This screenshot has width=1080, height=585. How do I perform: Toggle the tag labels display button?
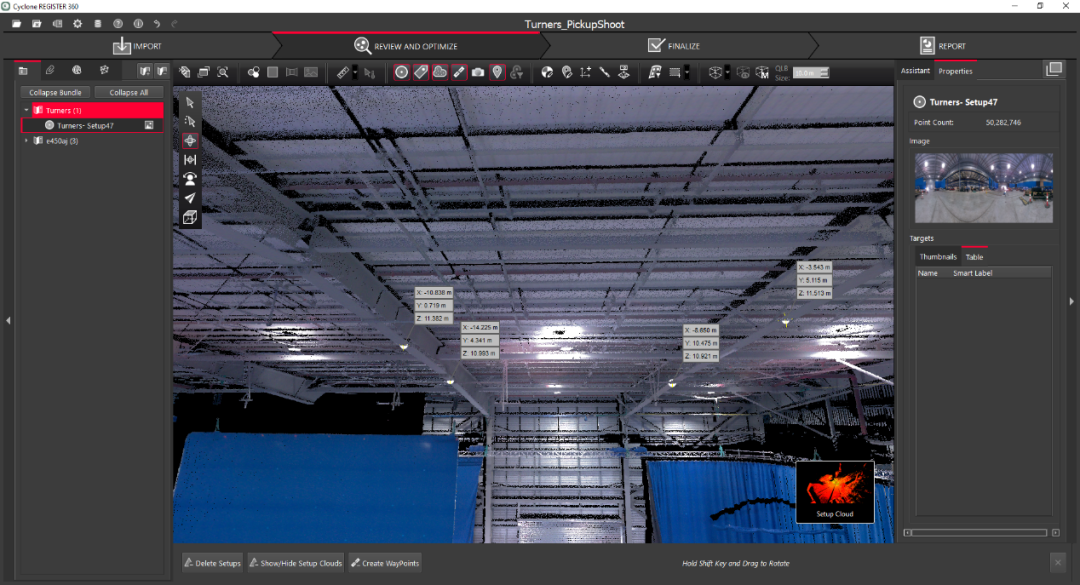click(421, 72)
